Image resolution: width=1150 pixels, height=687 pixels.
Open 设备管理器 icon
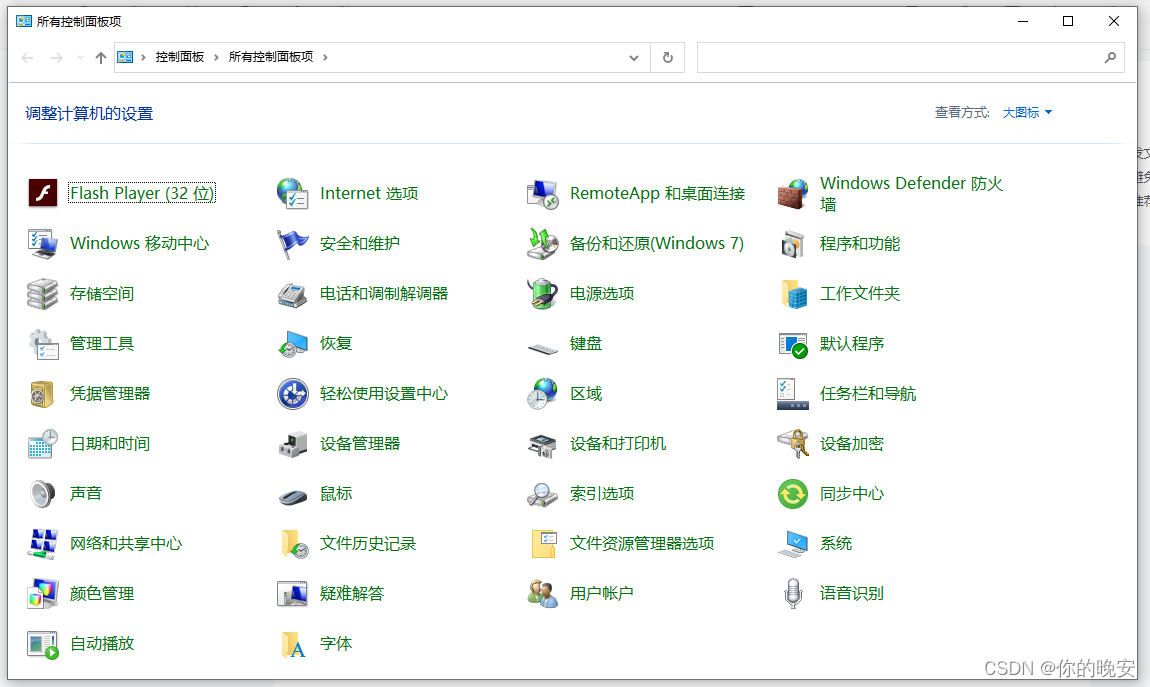pyautogui.click(x=293, y=444)
